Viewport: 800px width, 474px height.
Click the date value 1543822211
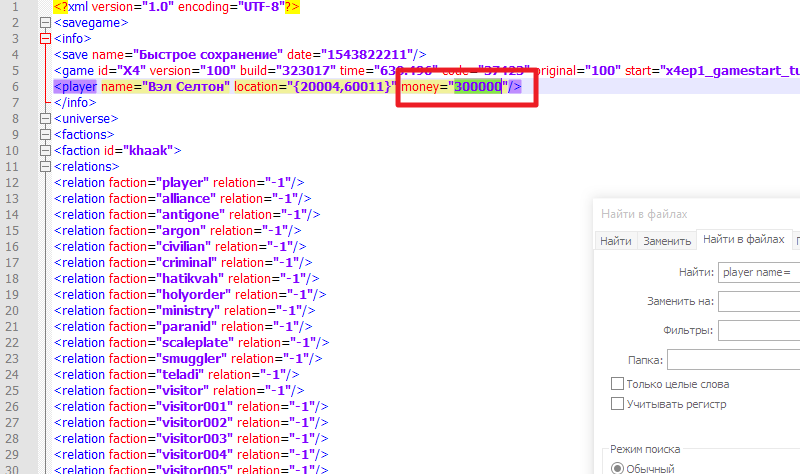(x=367, y=55)
